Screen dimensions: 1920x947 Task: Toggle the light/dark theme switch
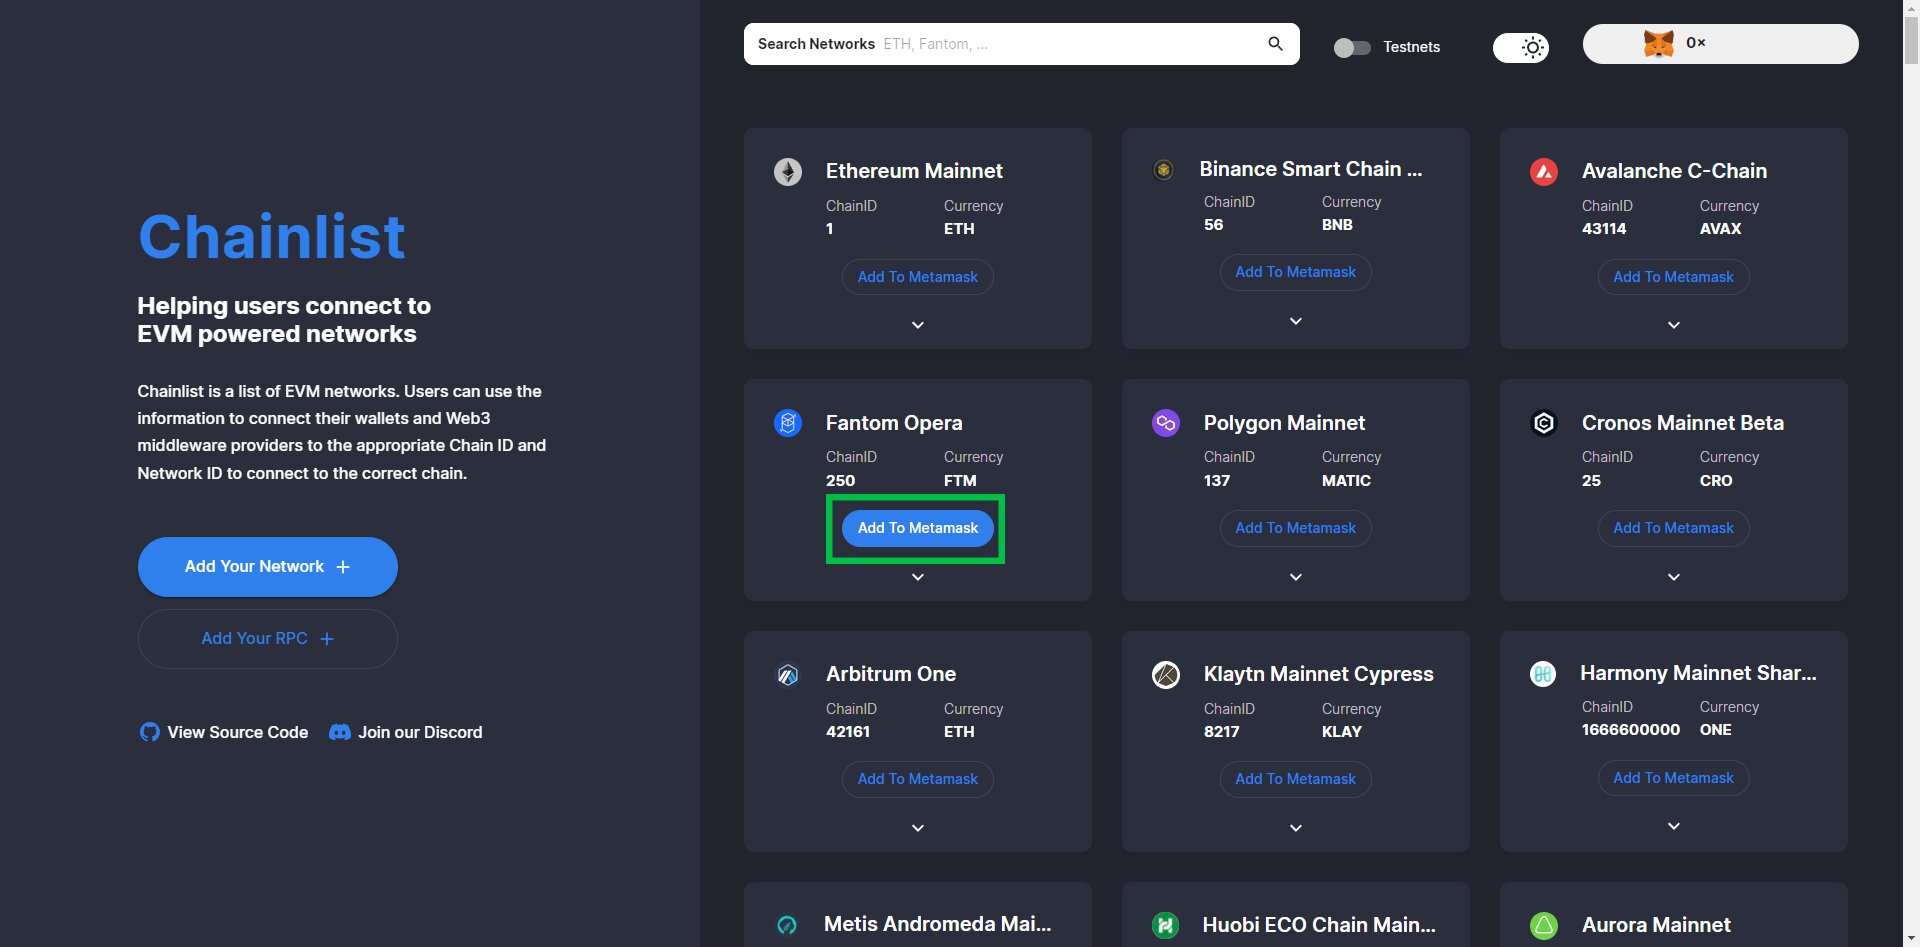pos(1521,47)
